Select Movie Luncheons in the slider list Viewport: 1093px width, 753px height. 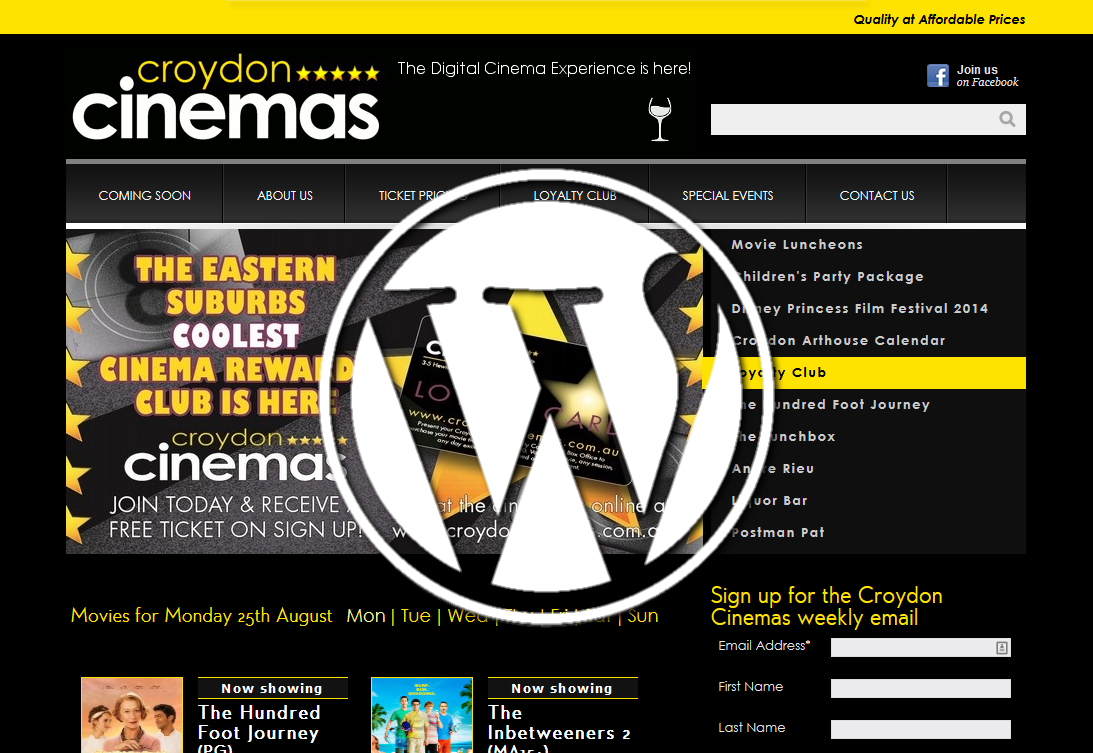coord(864,245)
